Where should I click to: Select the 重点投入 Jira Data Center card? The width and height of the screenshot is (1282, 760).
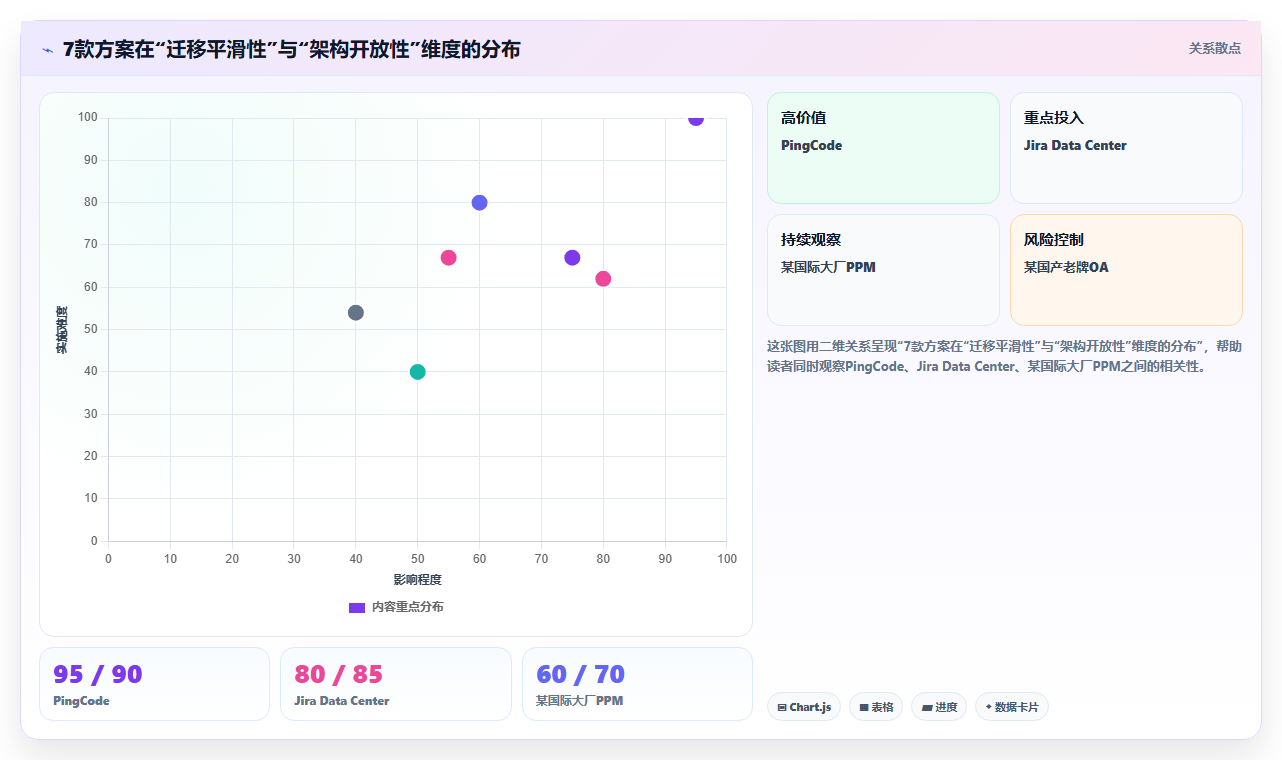(x=1126, y=148)
